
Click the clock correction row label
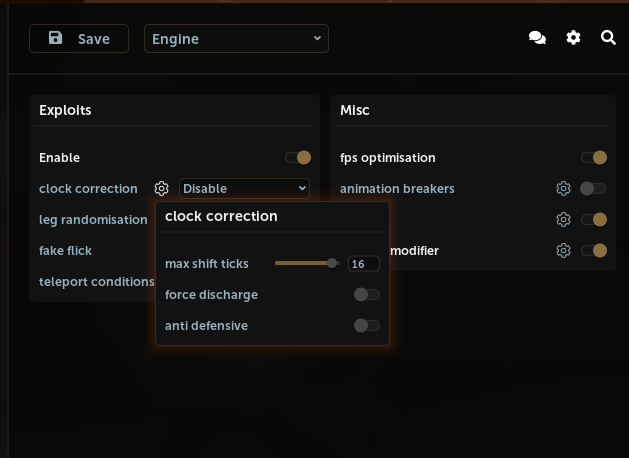(88, 188)
